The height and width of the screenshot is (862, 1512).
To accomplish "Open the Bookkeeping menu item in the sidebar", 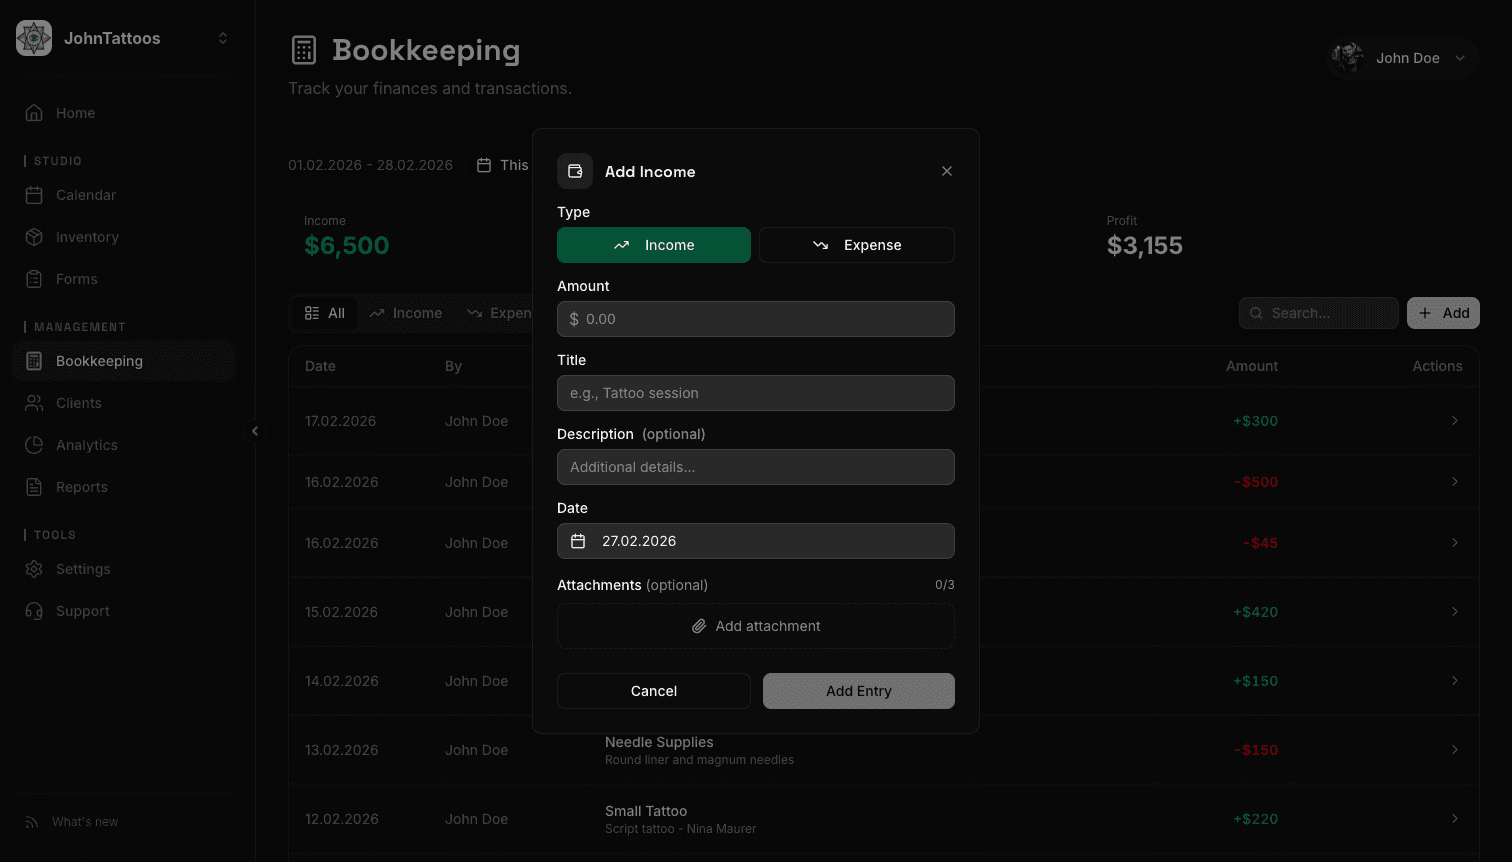I will (99, 361).
